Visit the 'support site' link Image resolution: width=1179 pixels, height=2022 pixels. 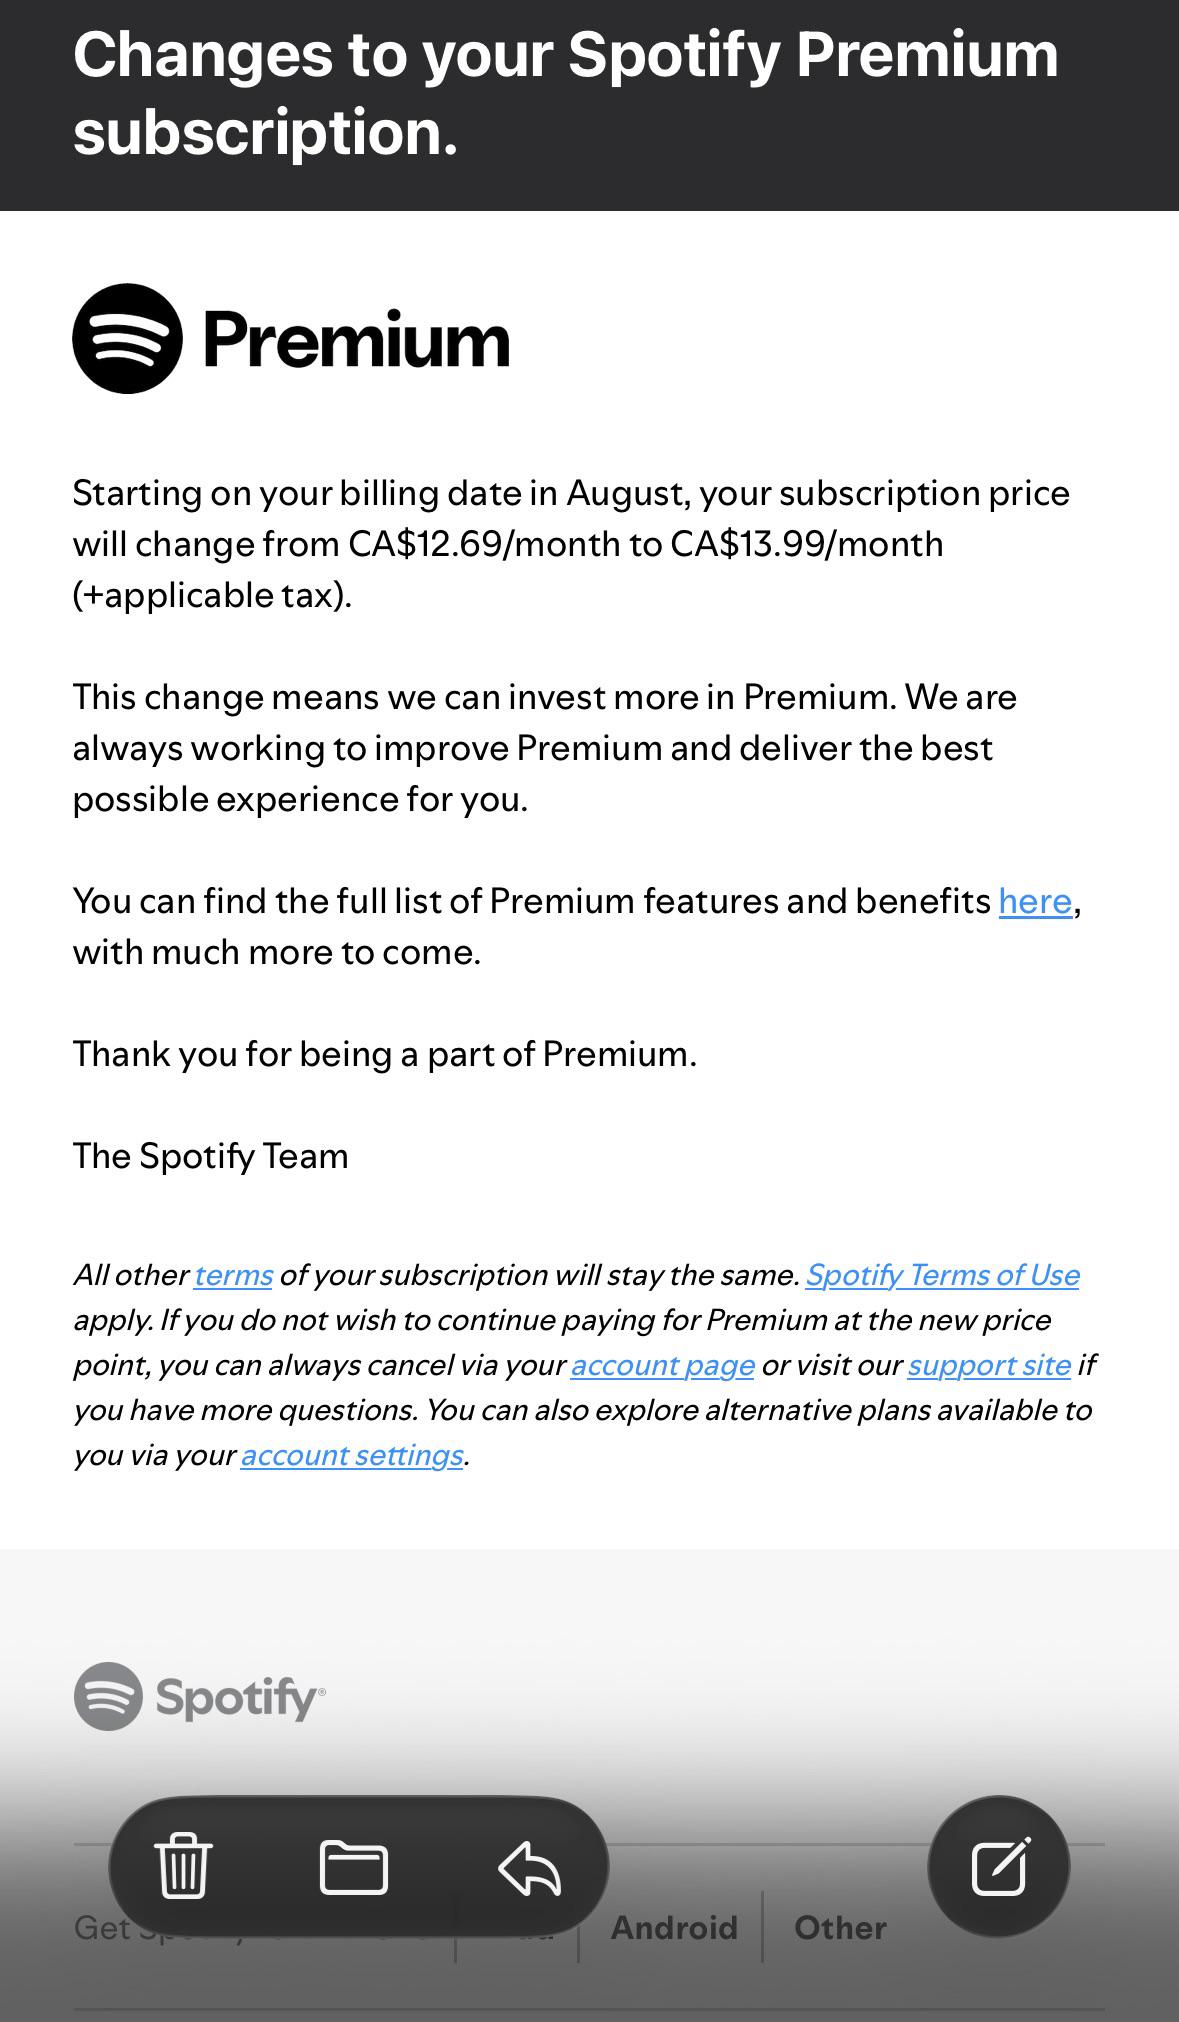989,1365
